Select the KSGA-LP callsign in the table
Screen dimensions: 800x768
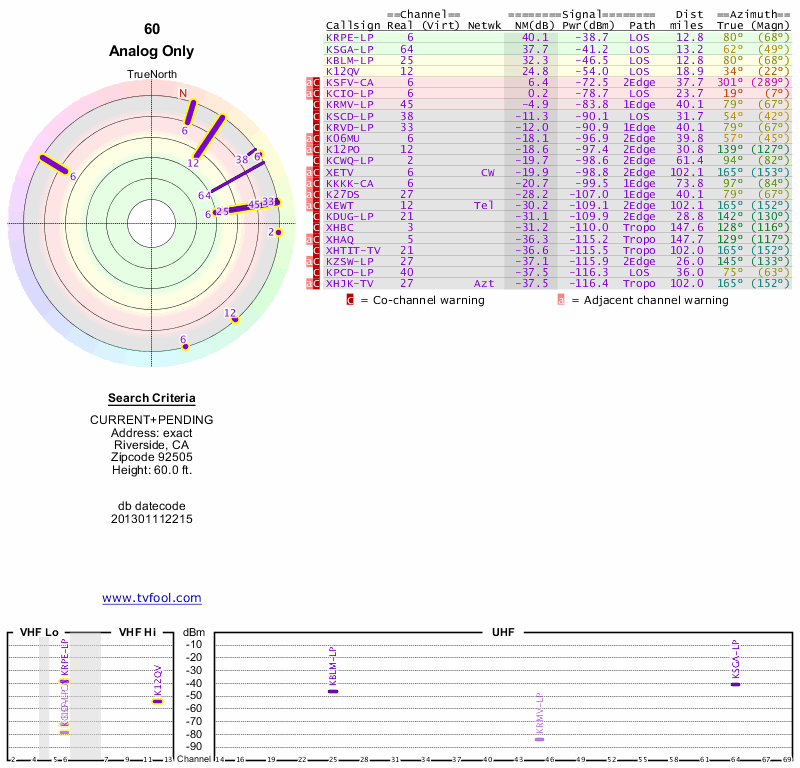350,48
